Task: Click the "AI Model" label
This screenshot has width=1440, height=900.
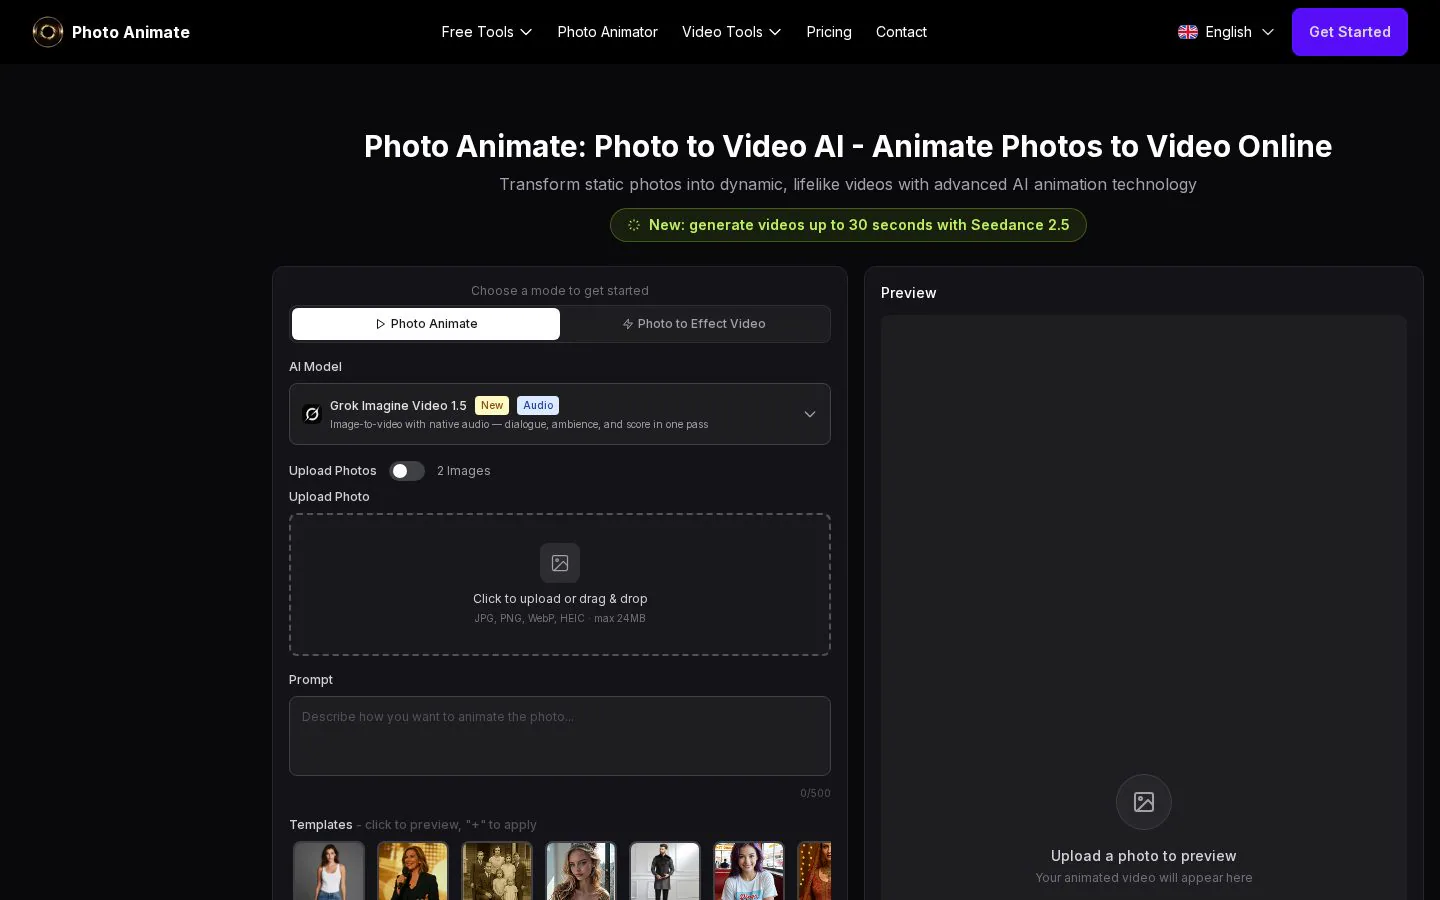Action: point(315,367)
